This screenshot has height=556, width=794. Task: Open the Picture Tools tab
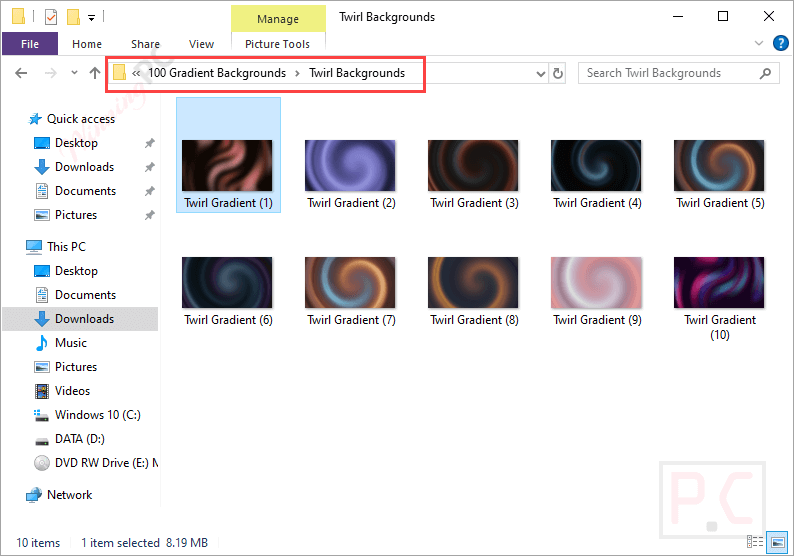277,44
